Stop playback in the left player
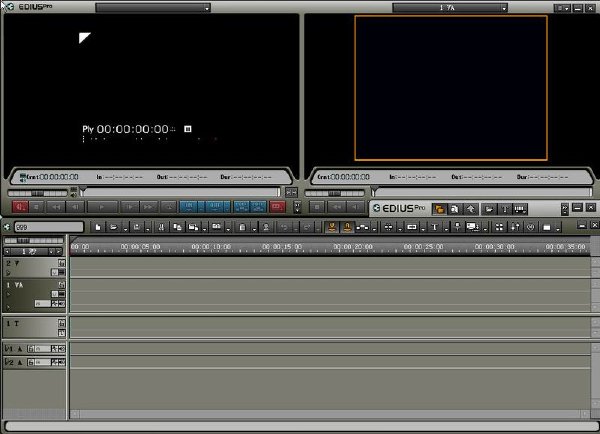Image resolution: width=600 pixels, height=434 pixels. pos(37,207)
